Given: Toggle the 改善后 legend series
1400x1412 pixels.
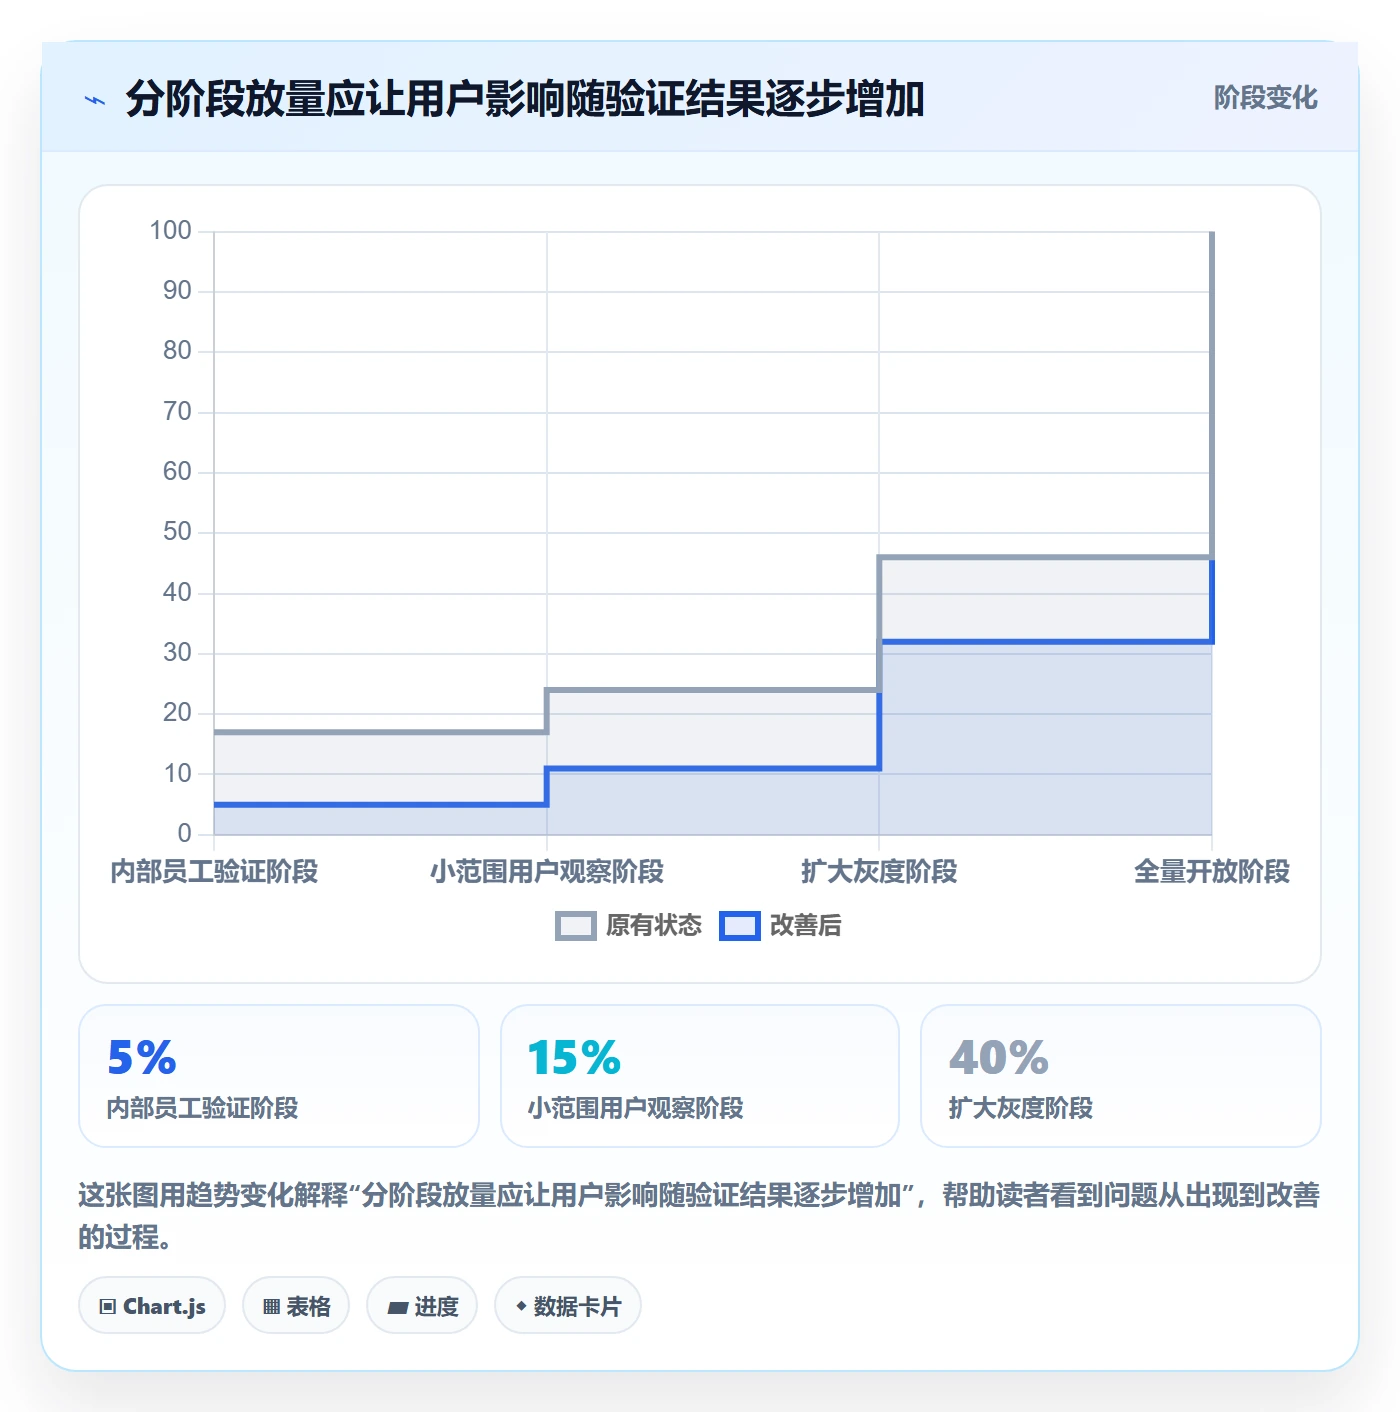Looking at the screenshot, I should click(781, 926).
